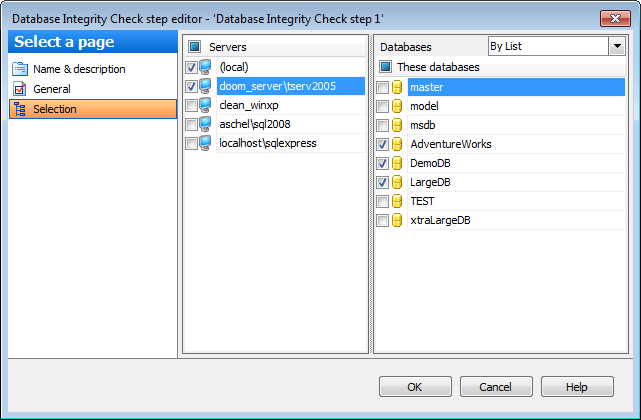Uncheck the LargeDB database checkbox
Image resolution: width=641 pixels, height=420 pixels.
tap(382, 182)
